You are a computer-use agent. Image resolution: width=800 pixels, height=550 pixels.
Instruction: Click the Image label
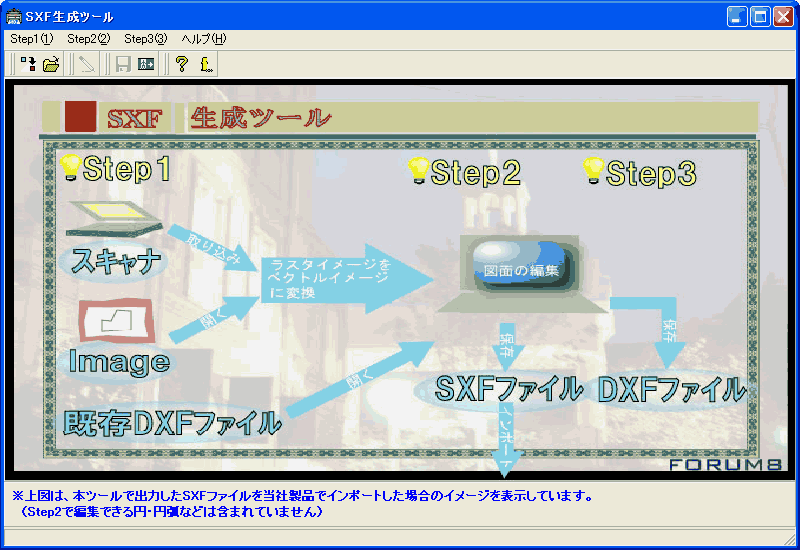[119, 362]
